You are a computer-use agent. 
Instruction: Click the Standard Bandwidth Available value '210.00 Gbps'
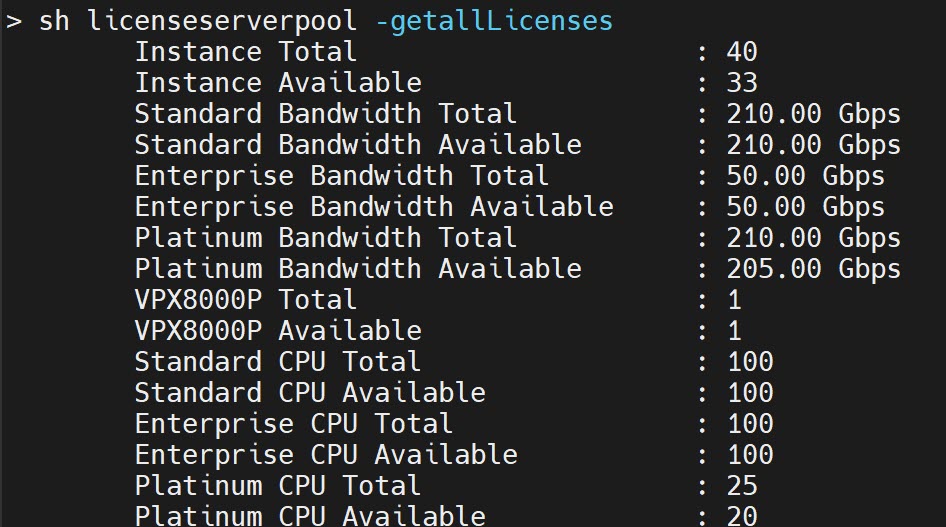[813, 145]
